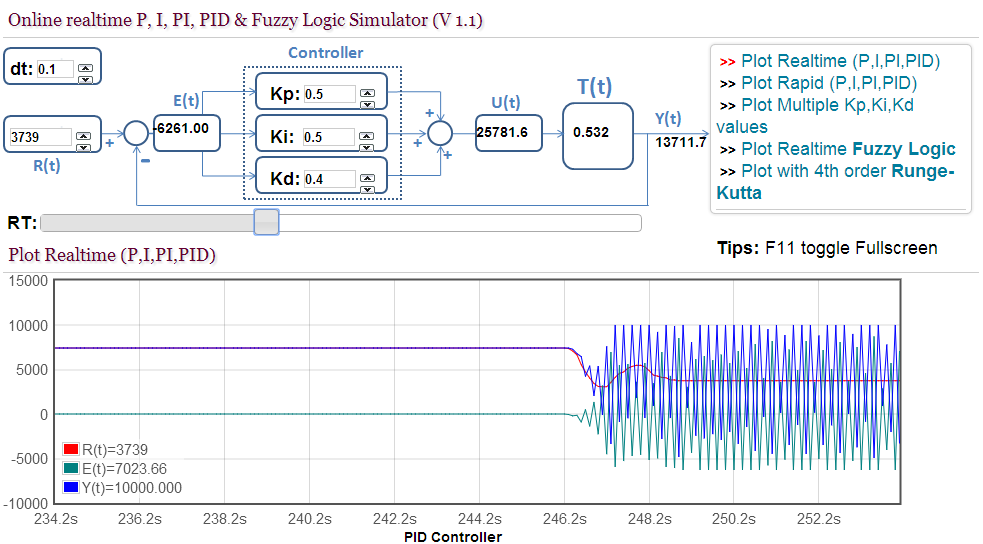Click the Kd gain input field

coord(329,180)
